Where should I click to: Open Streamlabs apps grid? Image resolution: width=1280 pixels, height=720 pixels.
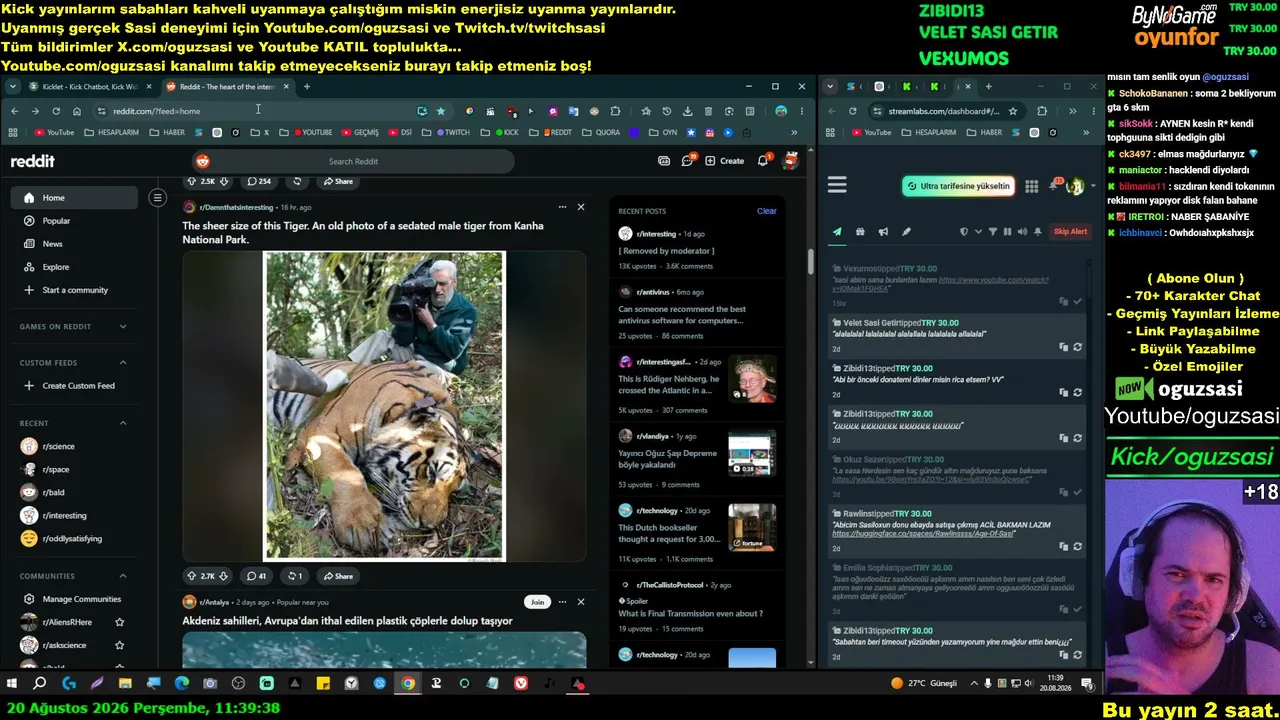tap(1031, 186)
